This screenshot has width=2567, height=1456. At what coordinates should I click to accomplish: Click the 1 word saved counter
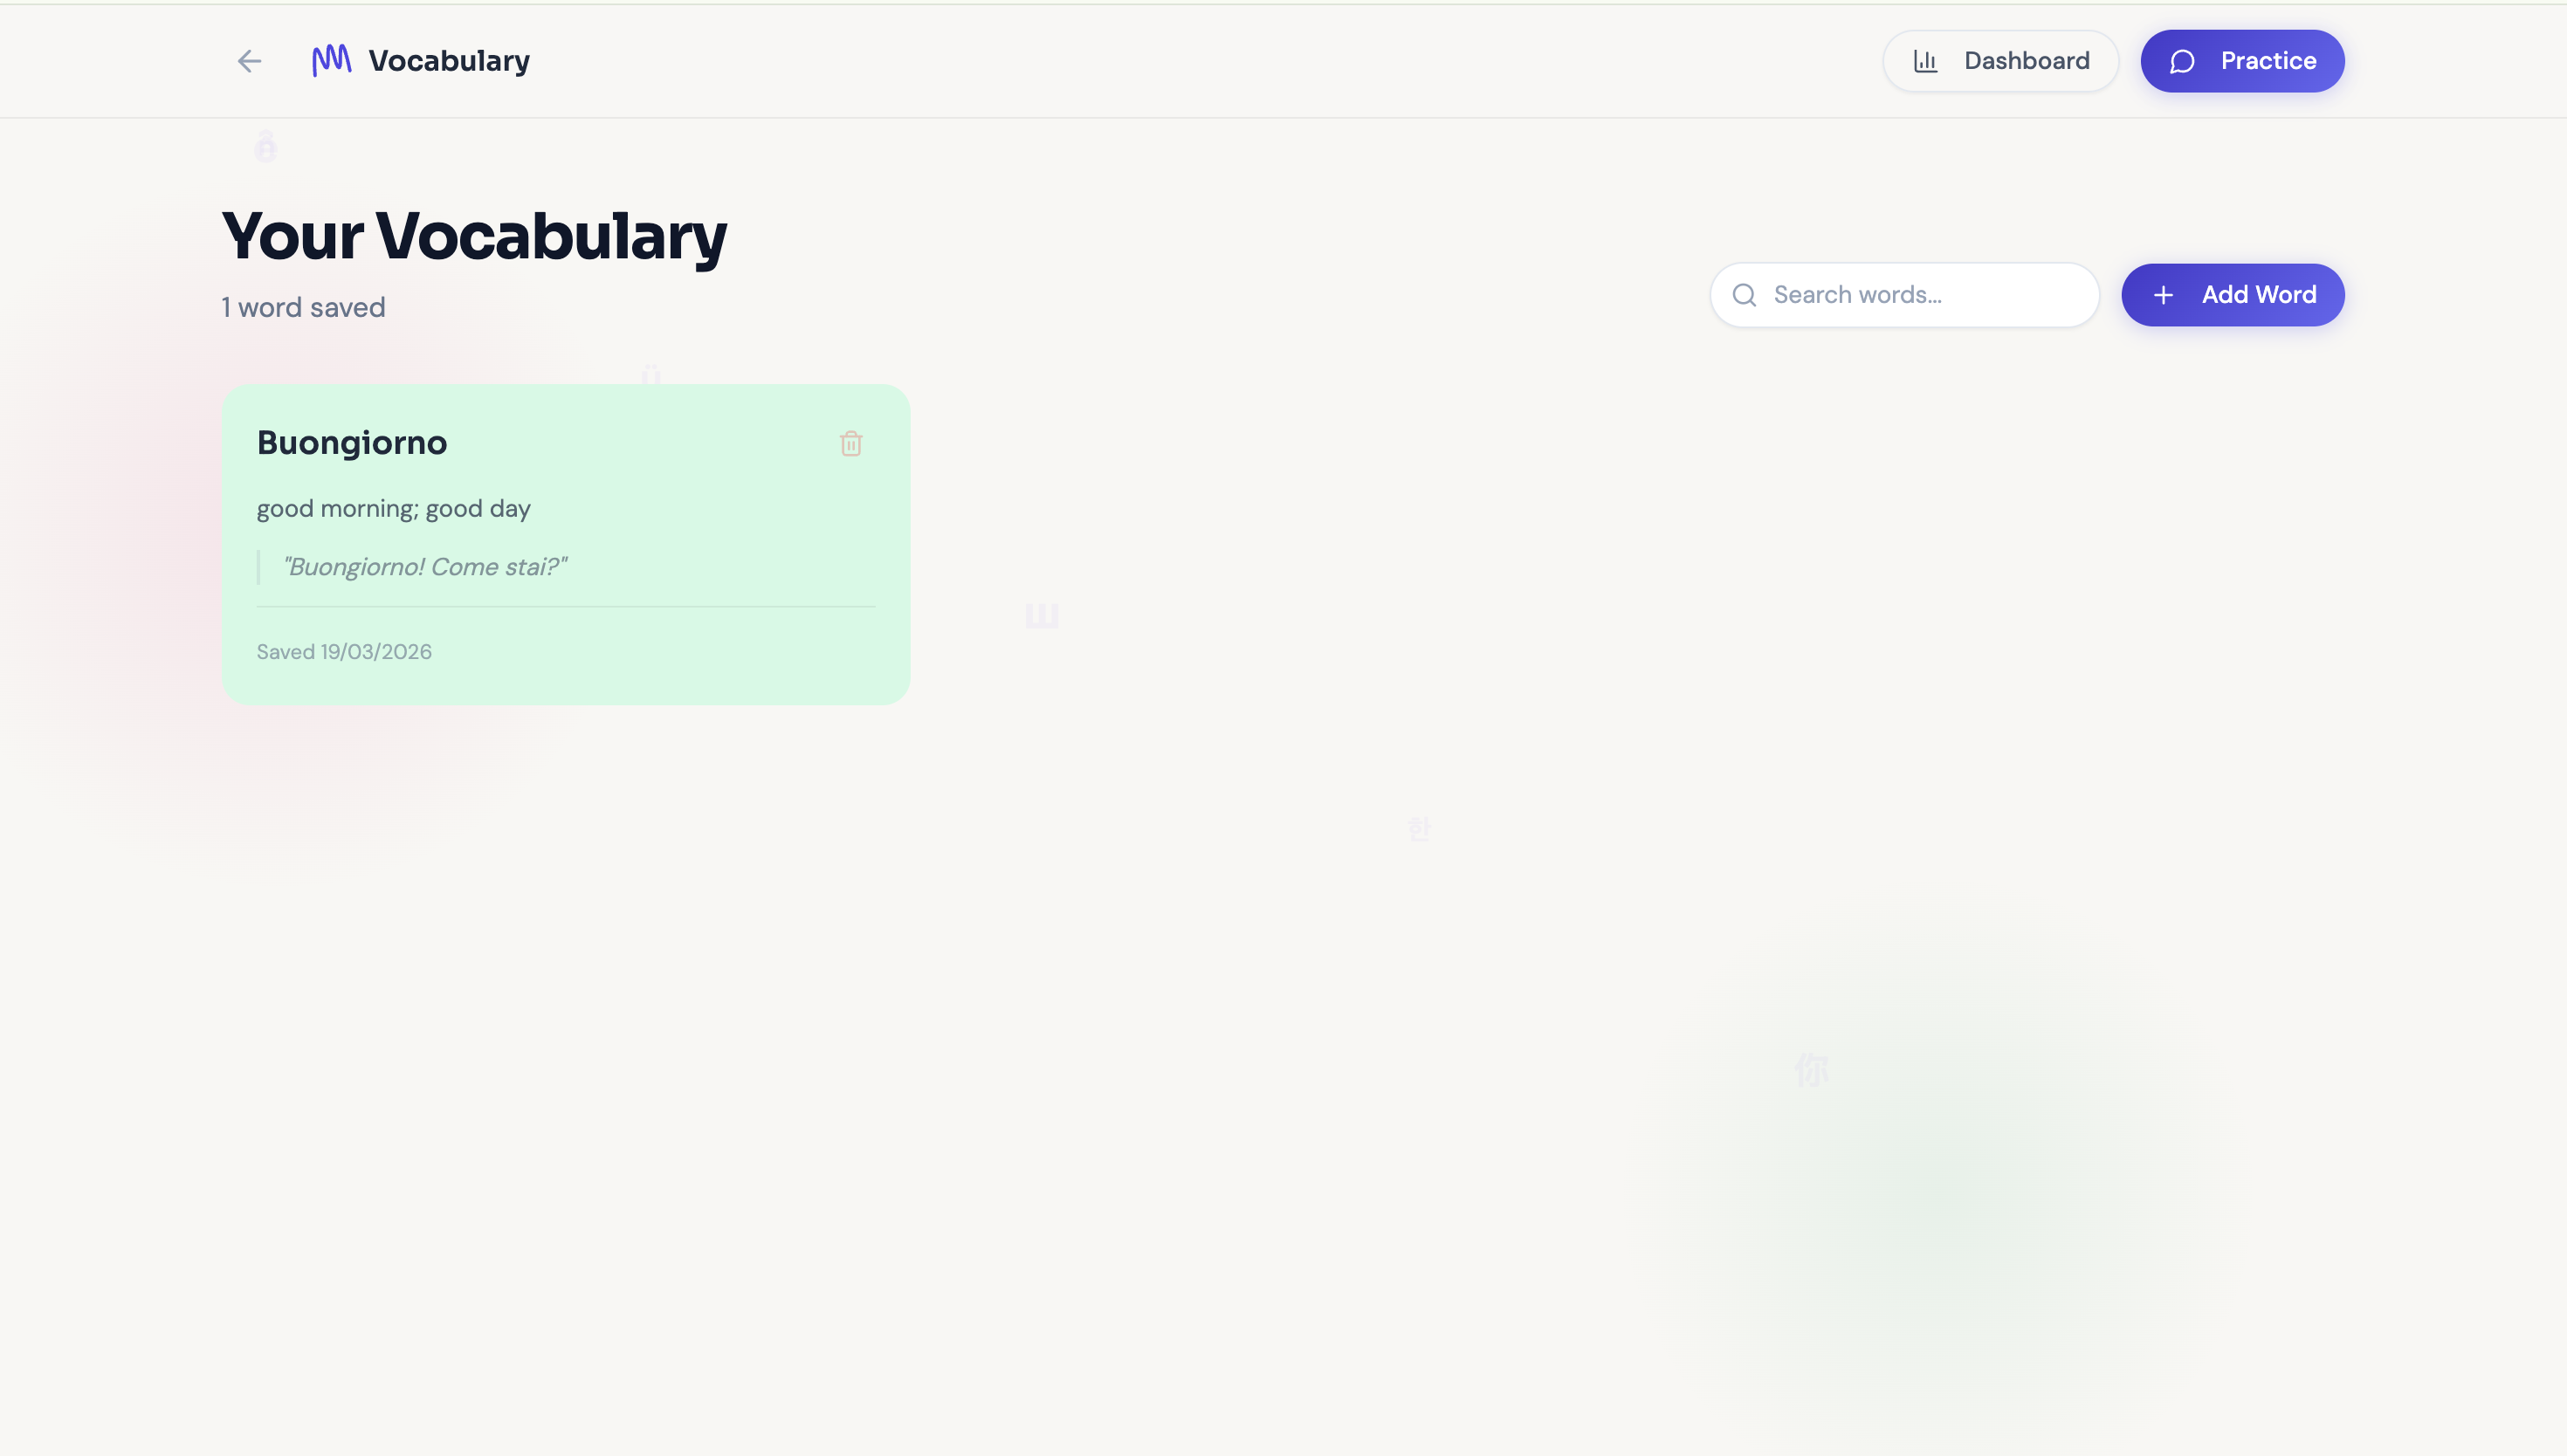302,308
